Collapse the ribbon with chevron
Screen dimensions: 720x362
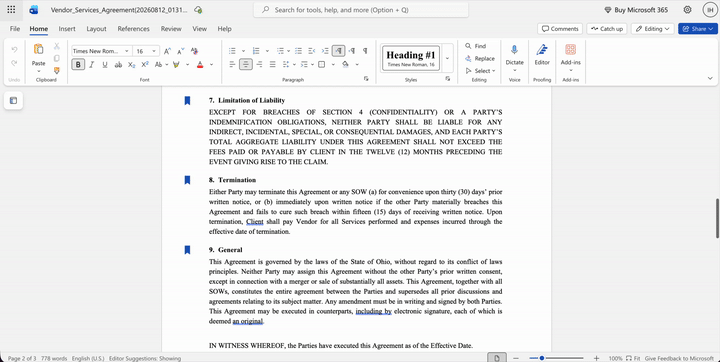(x=710, y=79)
